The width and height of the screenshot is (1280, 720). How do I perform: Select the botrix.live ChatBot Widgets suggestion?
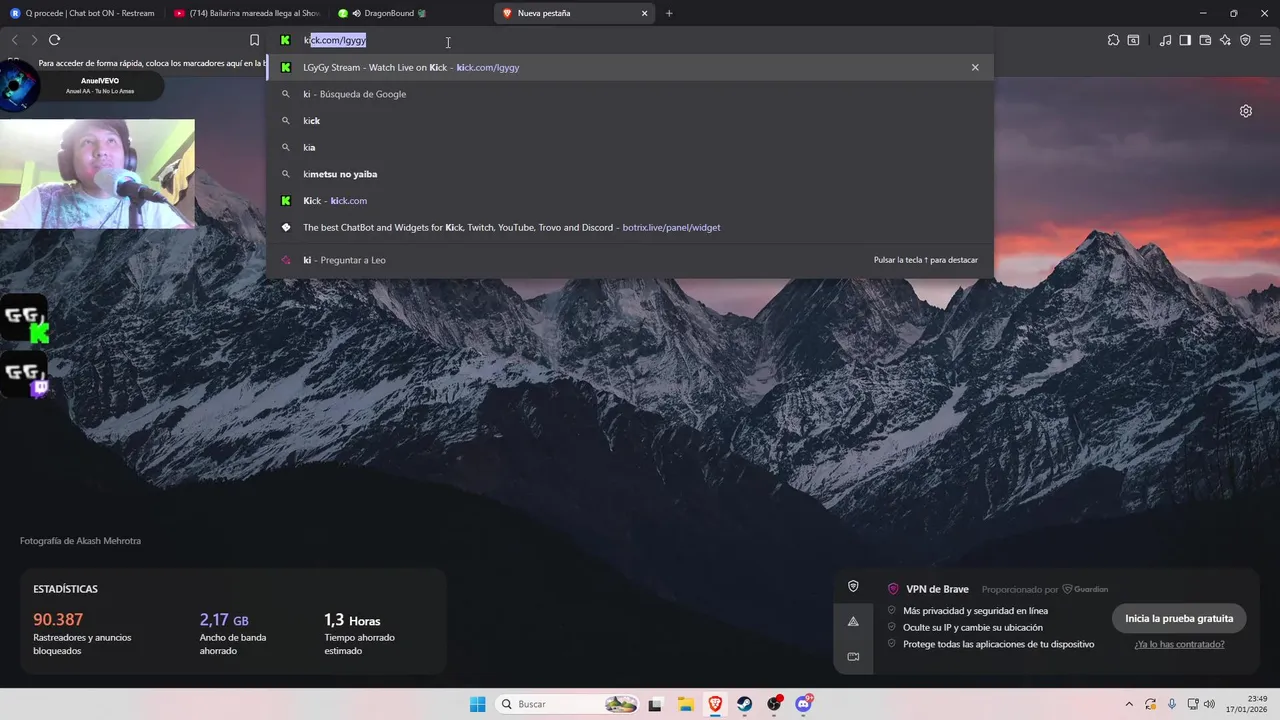coord(630,227)
